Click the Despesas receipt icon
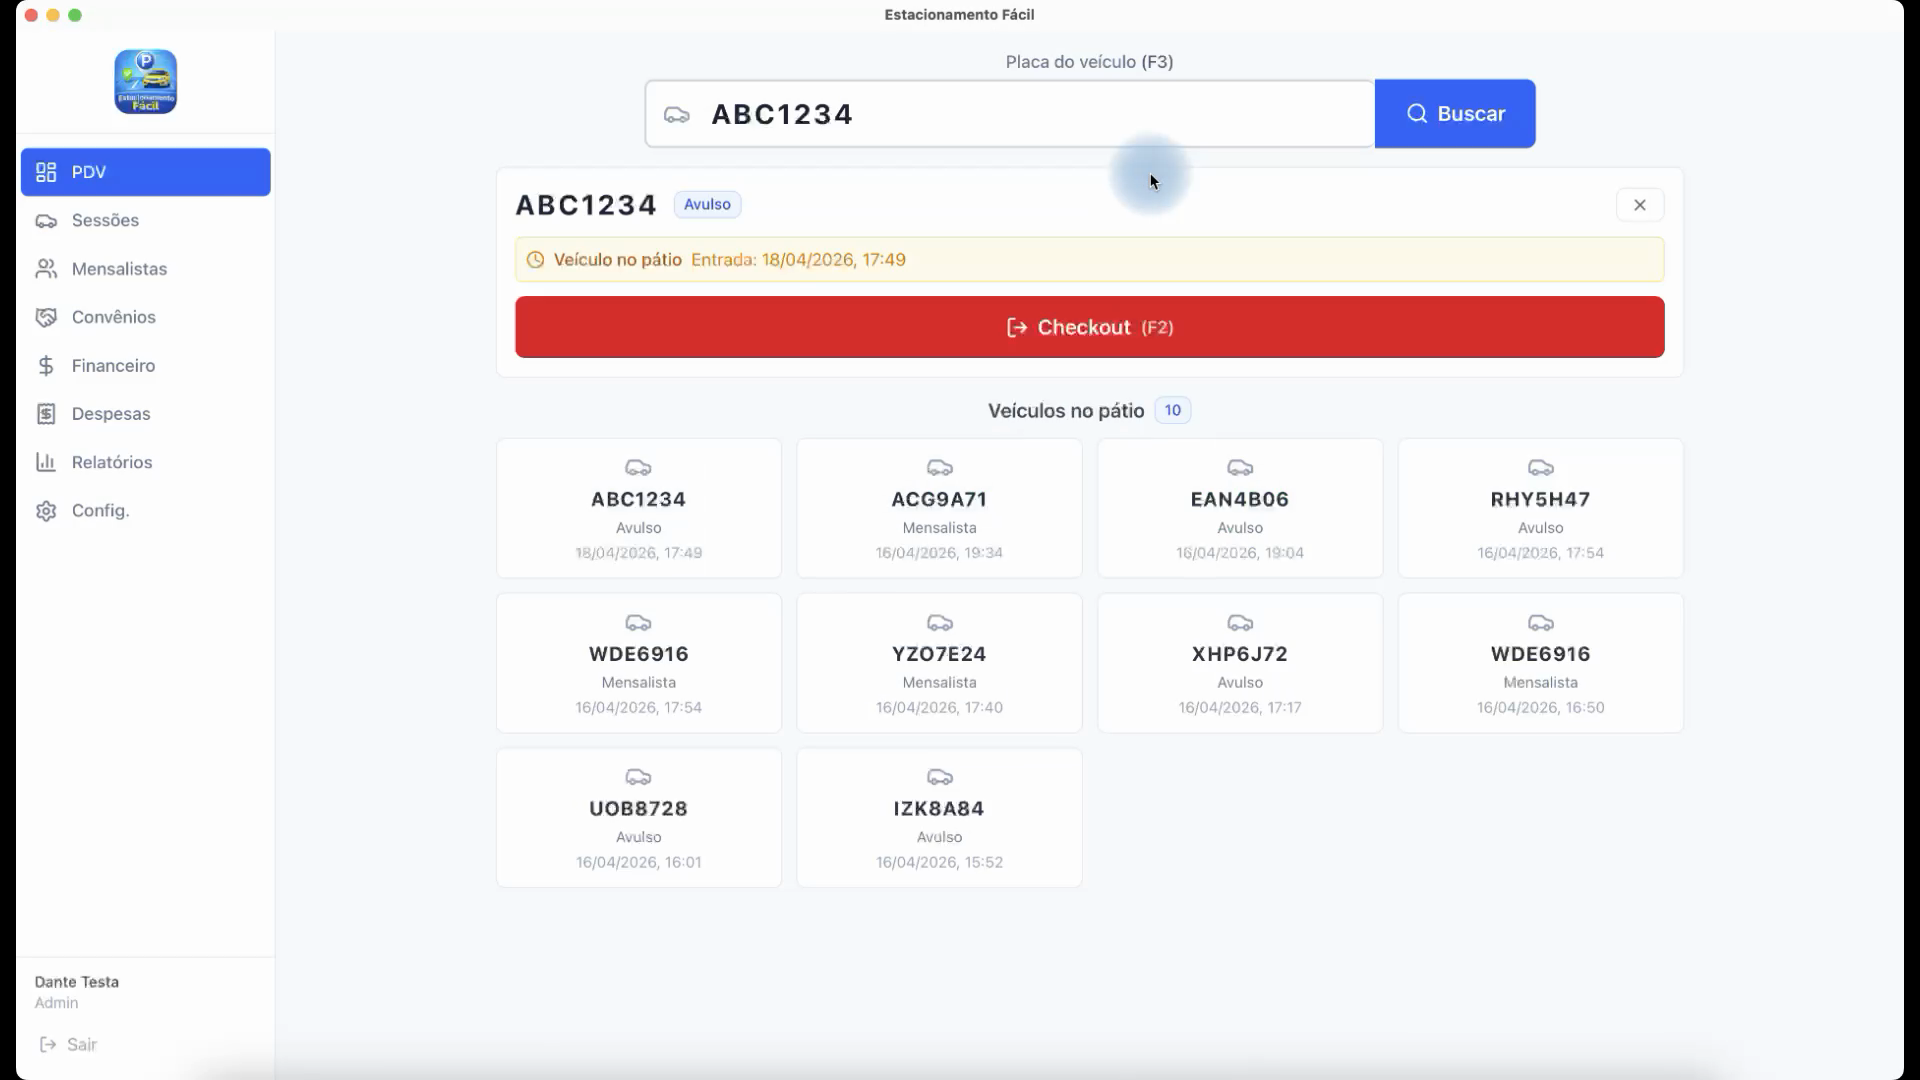Viewport: 1920px width, 1080px height. coord(46,414)
